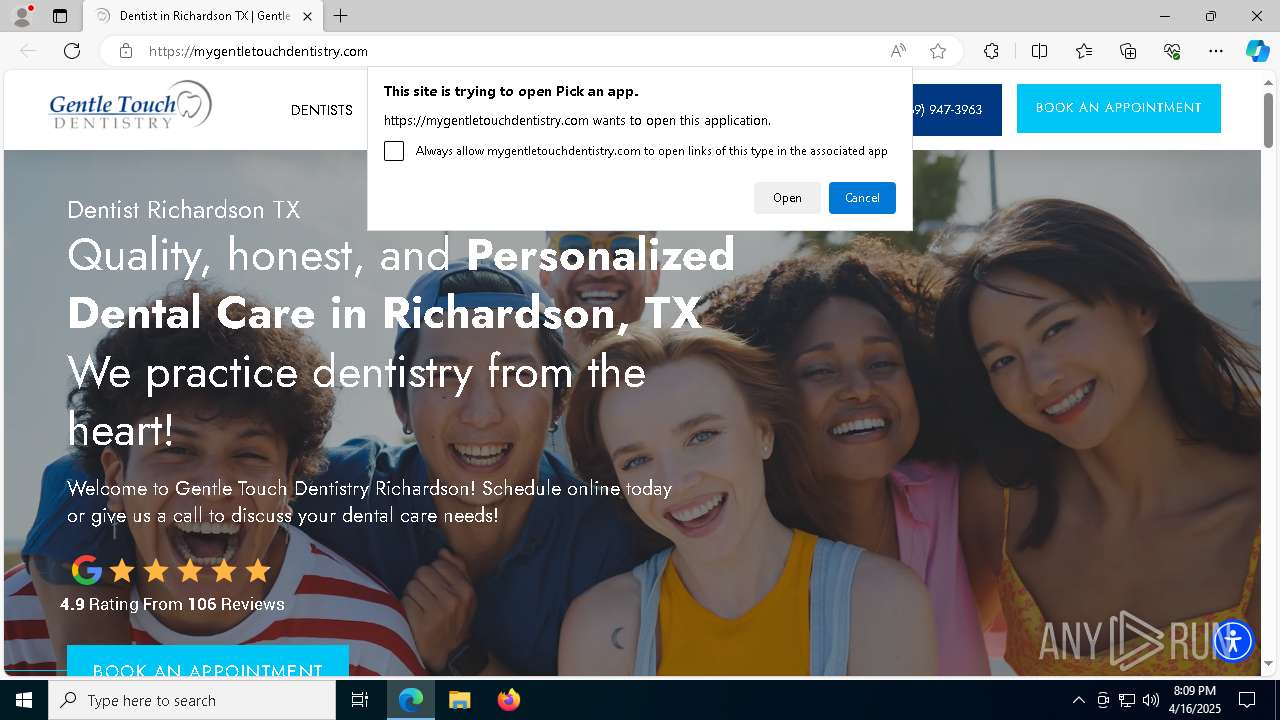Open File Explorer from the taskbar
The height and width of the screenshot is (720, 1280).
459,700
